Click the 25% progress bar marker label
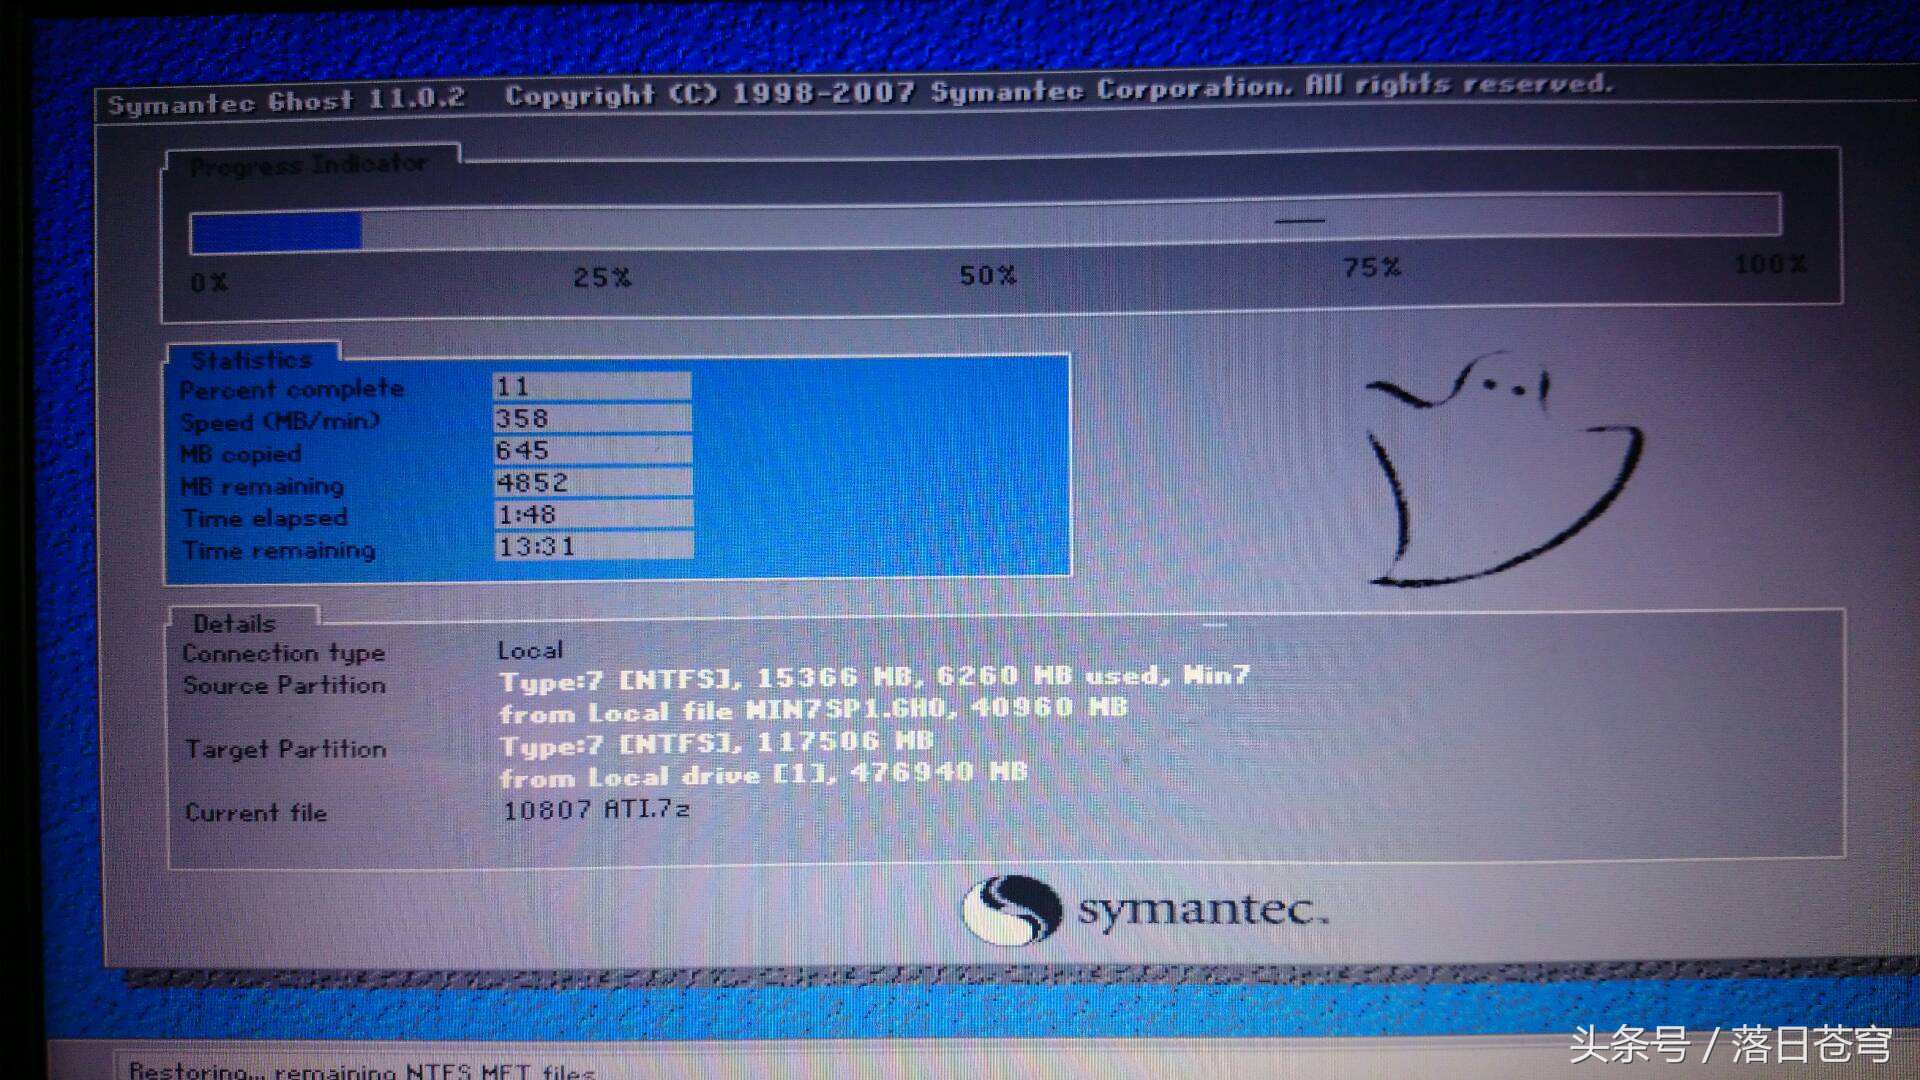Screen dimensions: 1920x1080 point(602,278)
